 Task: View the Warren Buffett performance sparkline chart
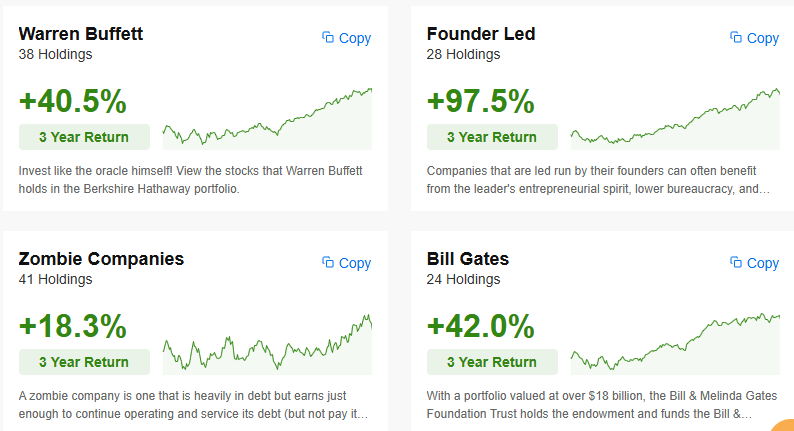click(267, 119)
